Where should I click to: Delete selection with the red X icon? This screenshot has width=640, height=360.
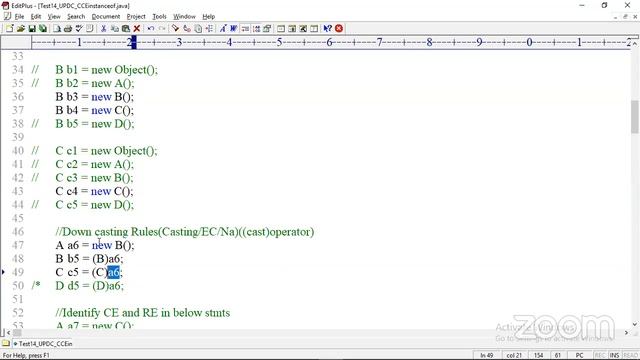pyautogui.click(x=137, y=29)
